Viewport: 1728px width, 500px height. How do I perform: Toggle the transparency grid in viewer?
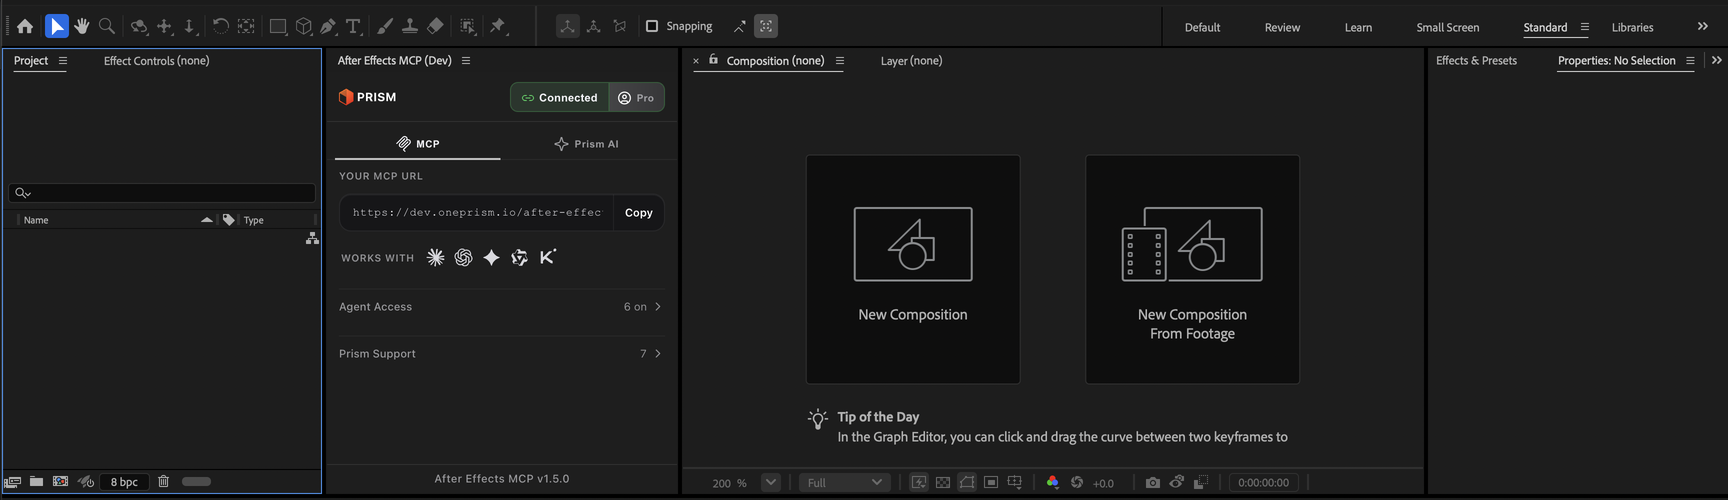pyautogui.click(x=943, y=483)
